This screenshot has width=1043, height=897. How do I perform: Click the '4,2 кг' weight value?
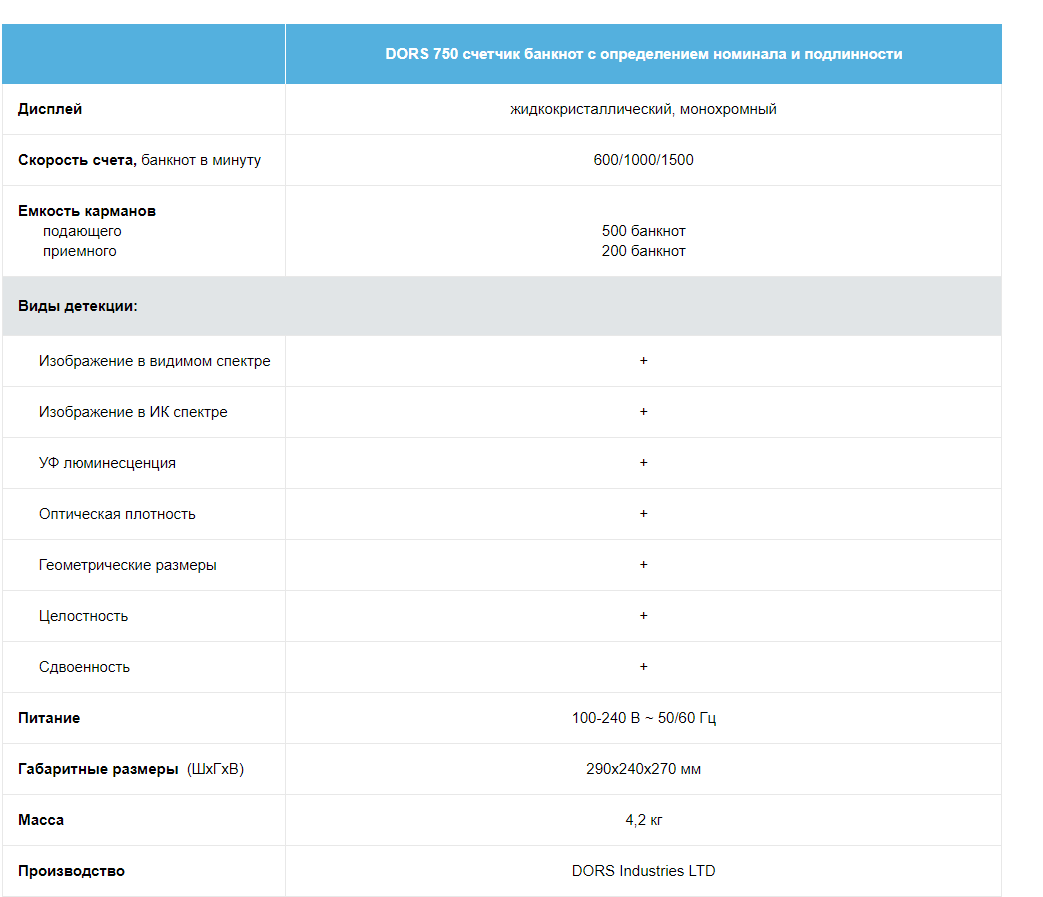pos(643,820)
